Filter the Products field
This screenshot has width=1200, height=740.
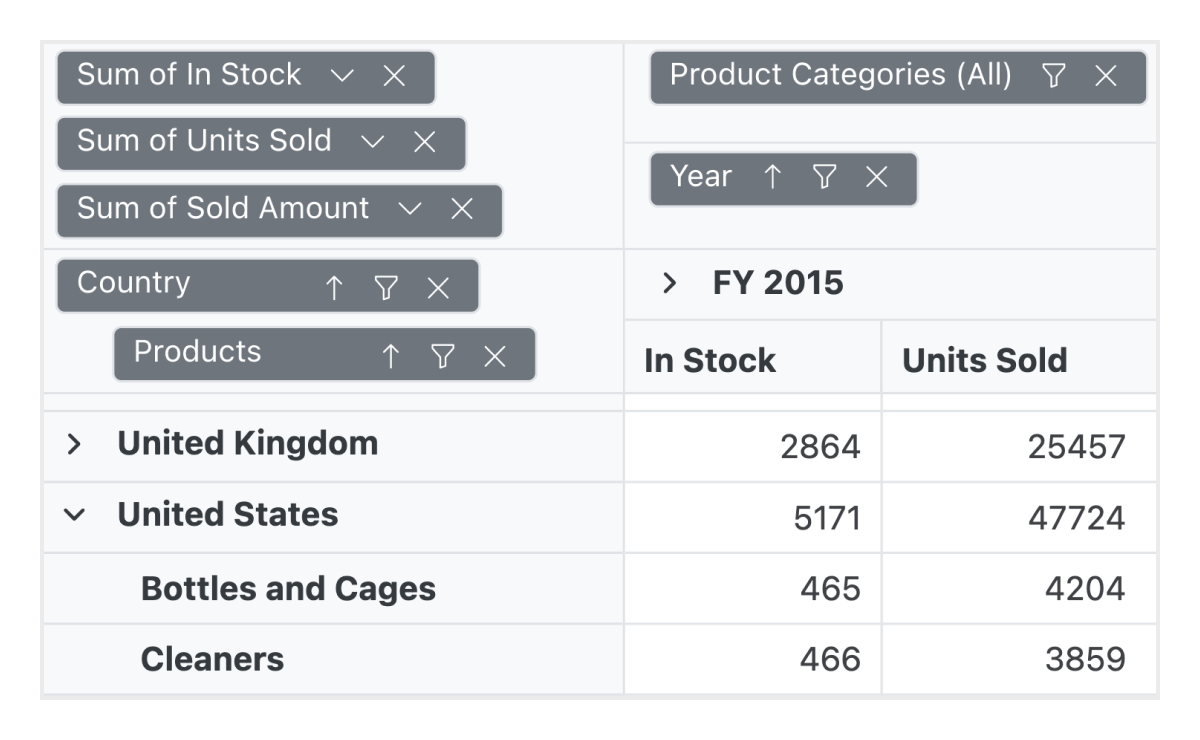(443, 355)
